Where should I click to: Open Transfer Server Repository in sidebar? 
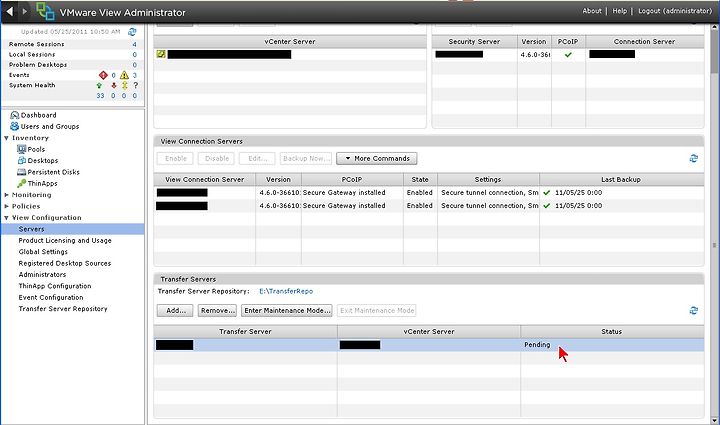point(63,309)
